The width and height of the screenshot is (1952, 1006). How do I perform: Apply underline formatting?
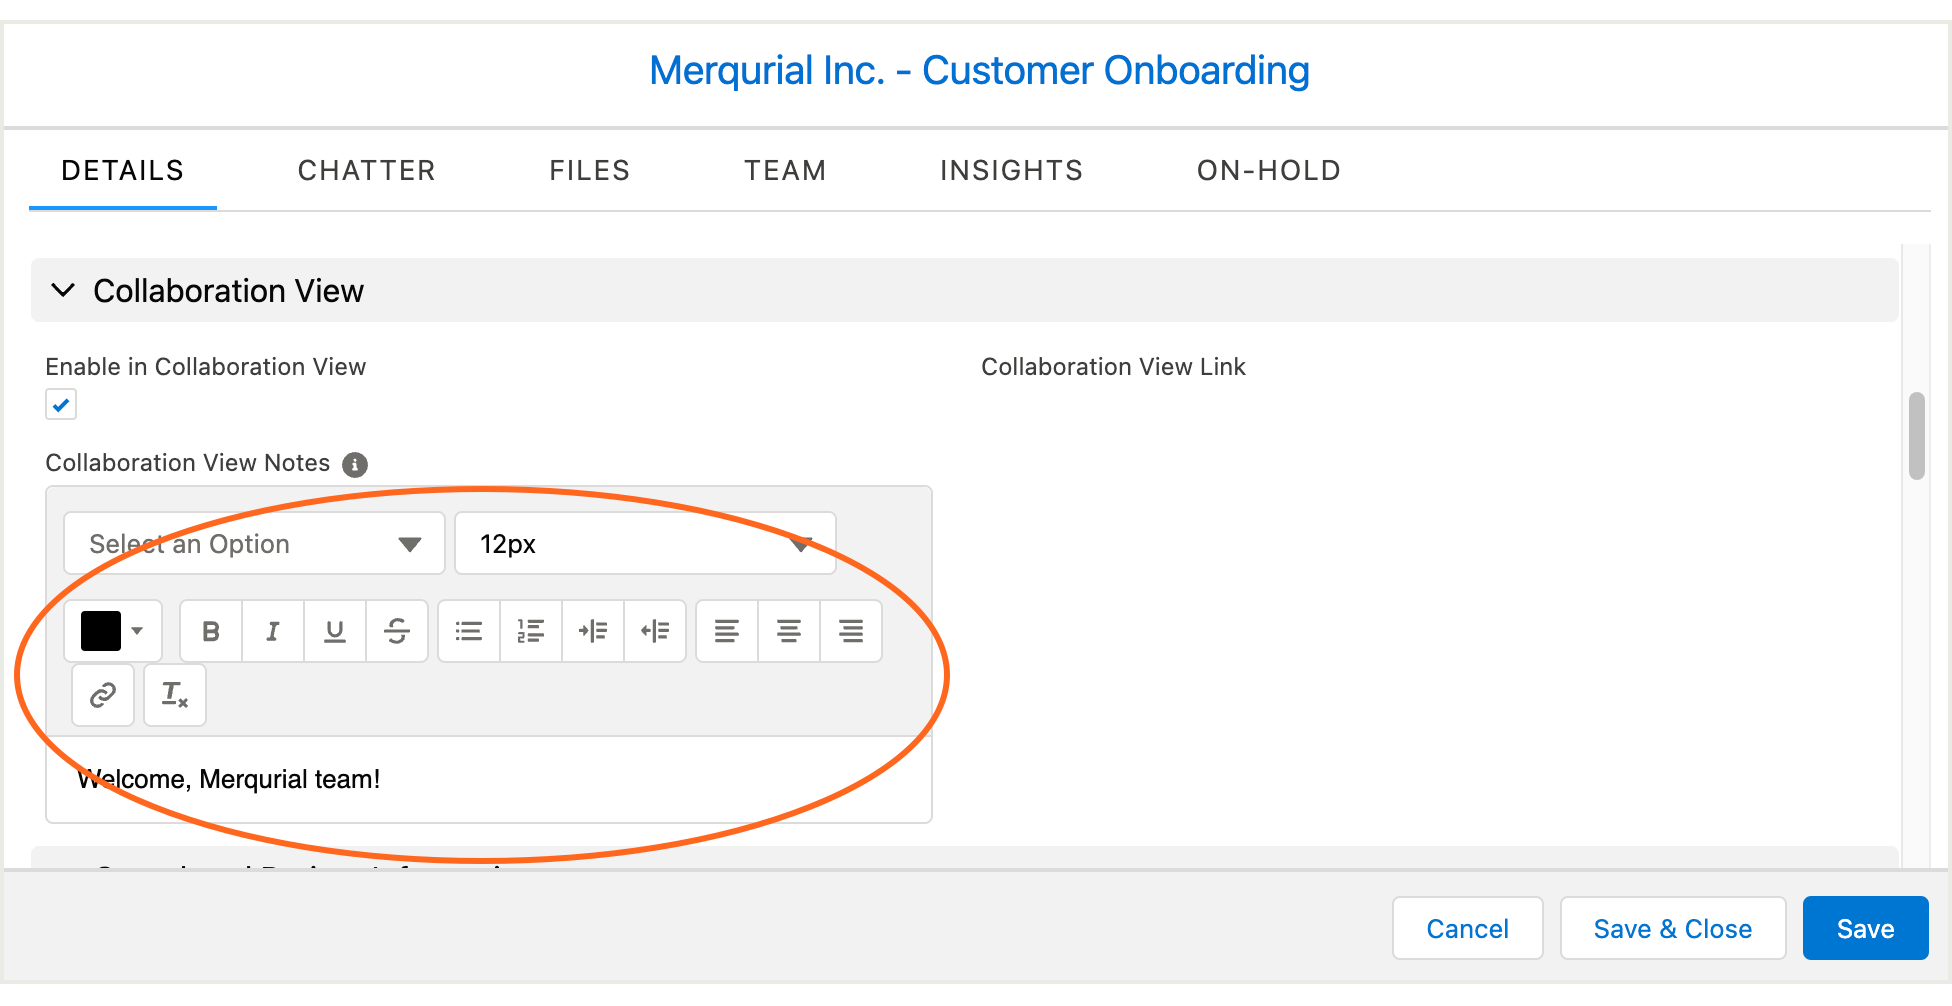pyautogui.click(x=334, y=631)
